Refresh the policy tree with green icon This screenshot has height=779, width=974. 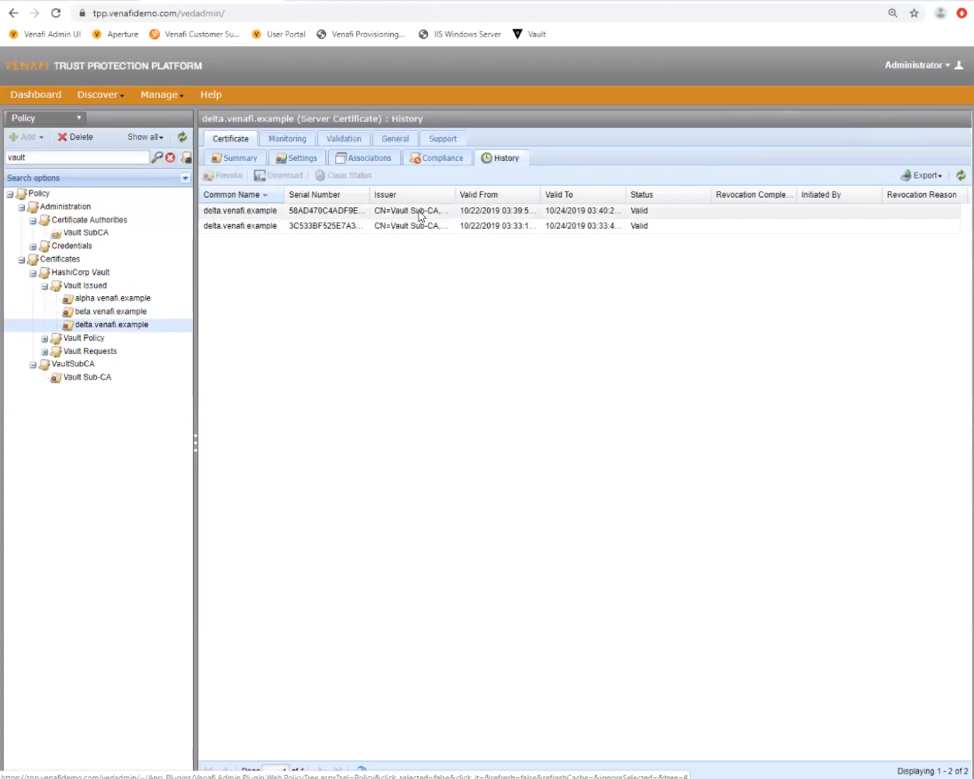click(182, 137)
